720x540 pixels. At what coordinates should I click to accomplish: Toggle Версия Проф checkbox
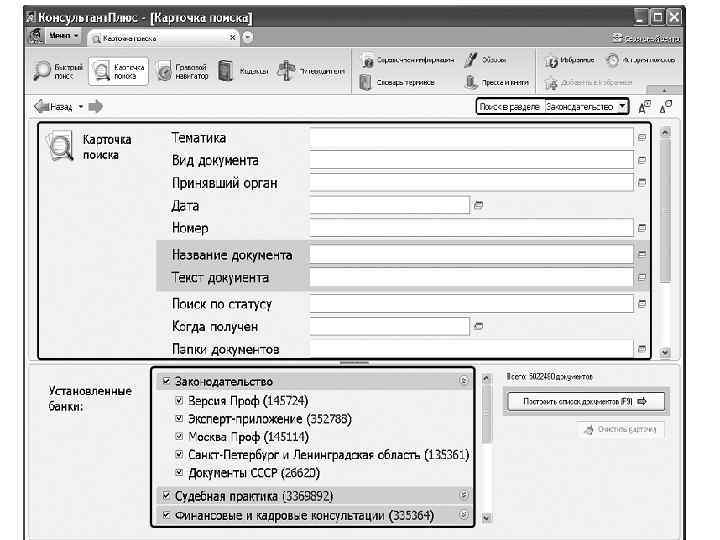(x=180, y=400)
